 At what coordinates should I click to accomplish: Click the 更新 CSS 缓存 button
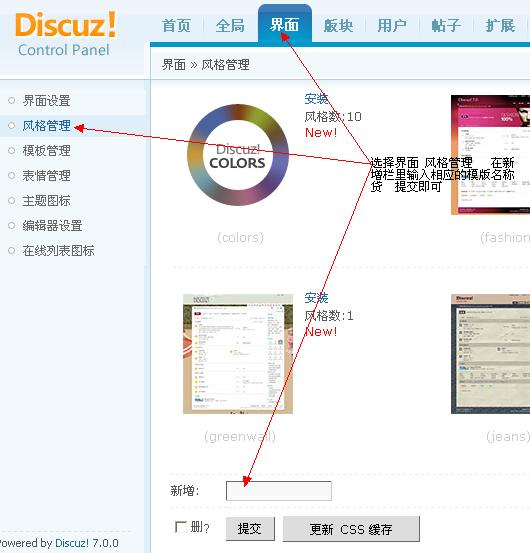[x=351, y=529]
